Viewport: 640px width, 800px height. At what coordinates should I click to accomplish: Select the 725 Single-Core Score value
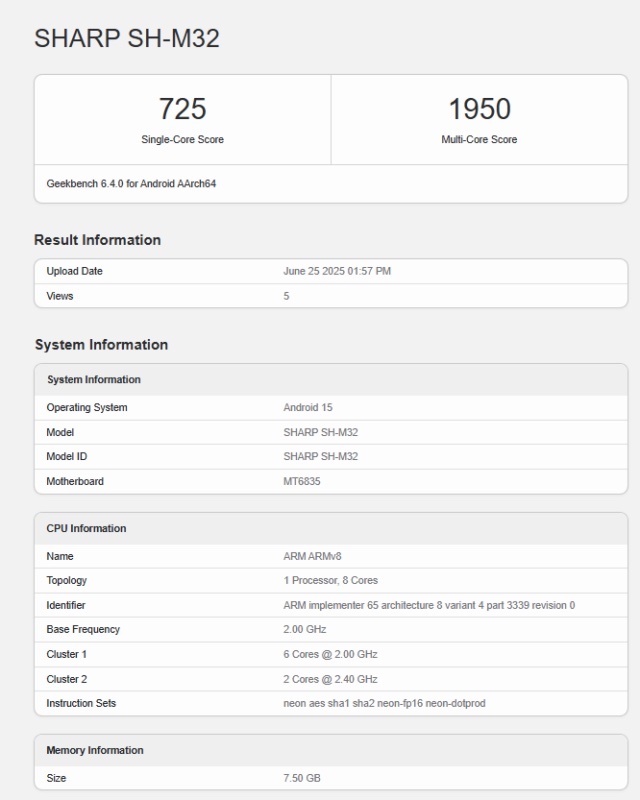click(182, 109)
